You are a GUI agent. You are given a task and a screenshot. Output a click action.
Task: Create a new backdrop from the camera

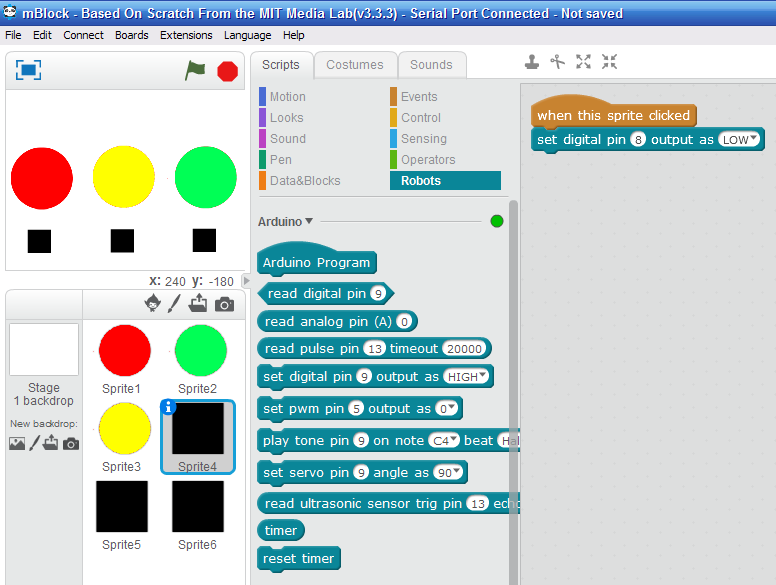71,444
